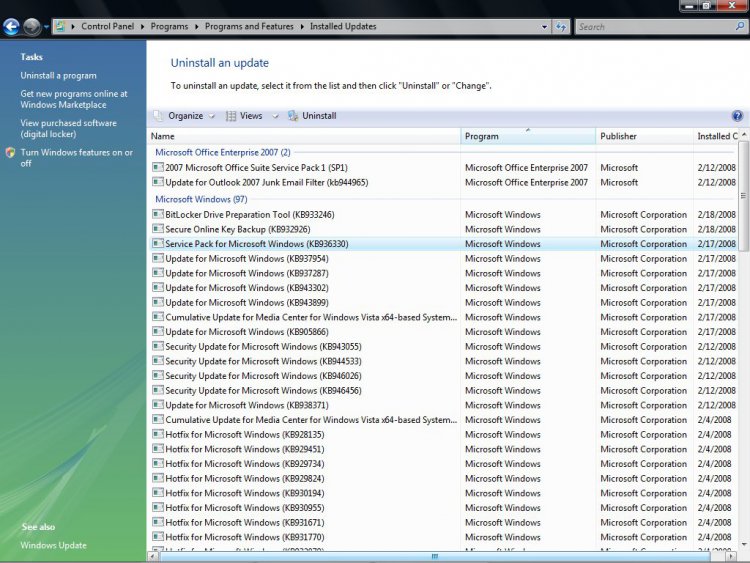
Task: Sort by the Program column header
Action: 528,136
